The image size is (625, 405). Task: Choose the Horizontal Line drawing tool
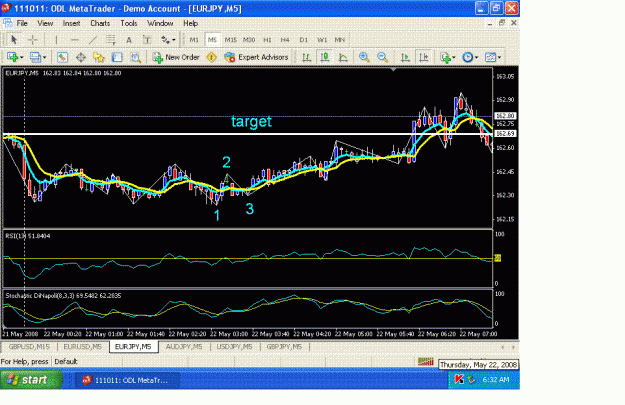point(74,40)
